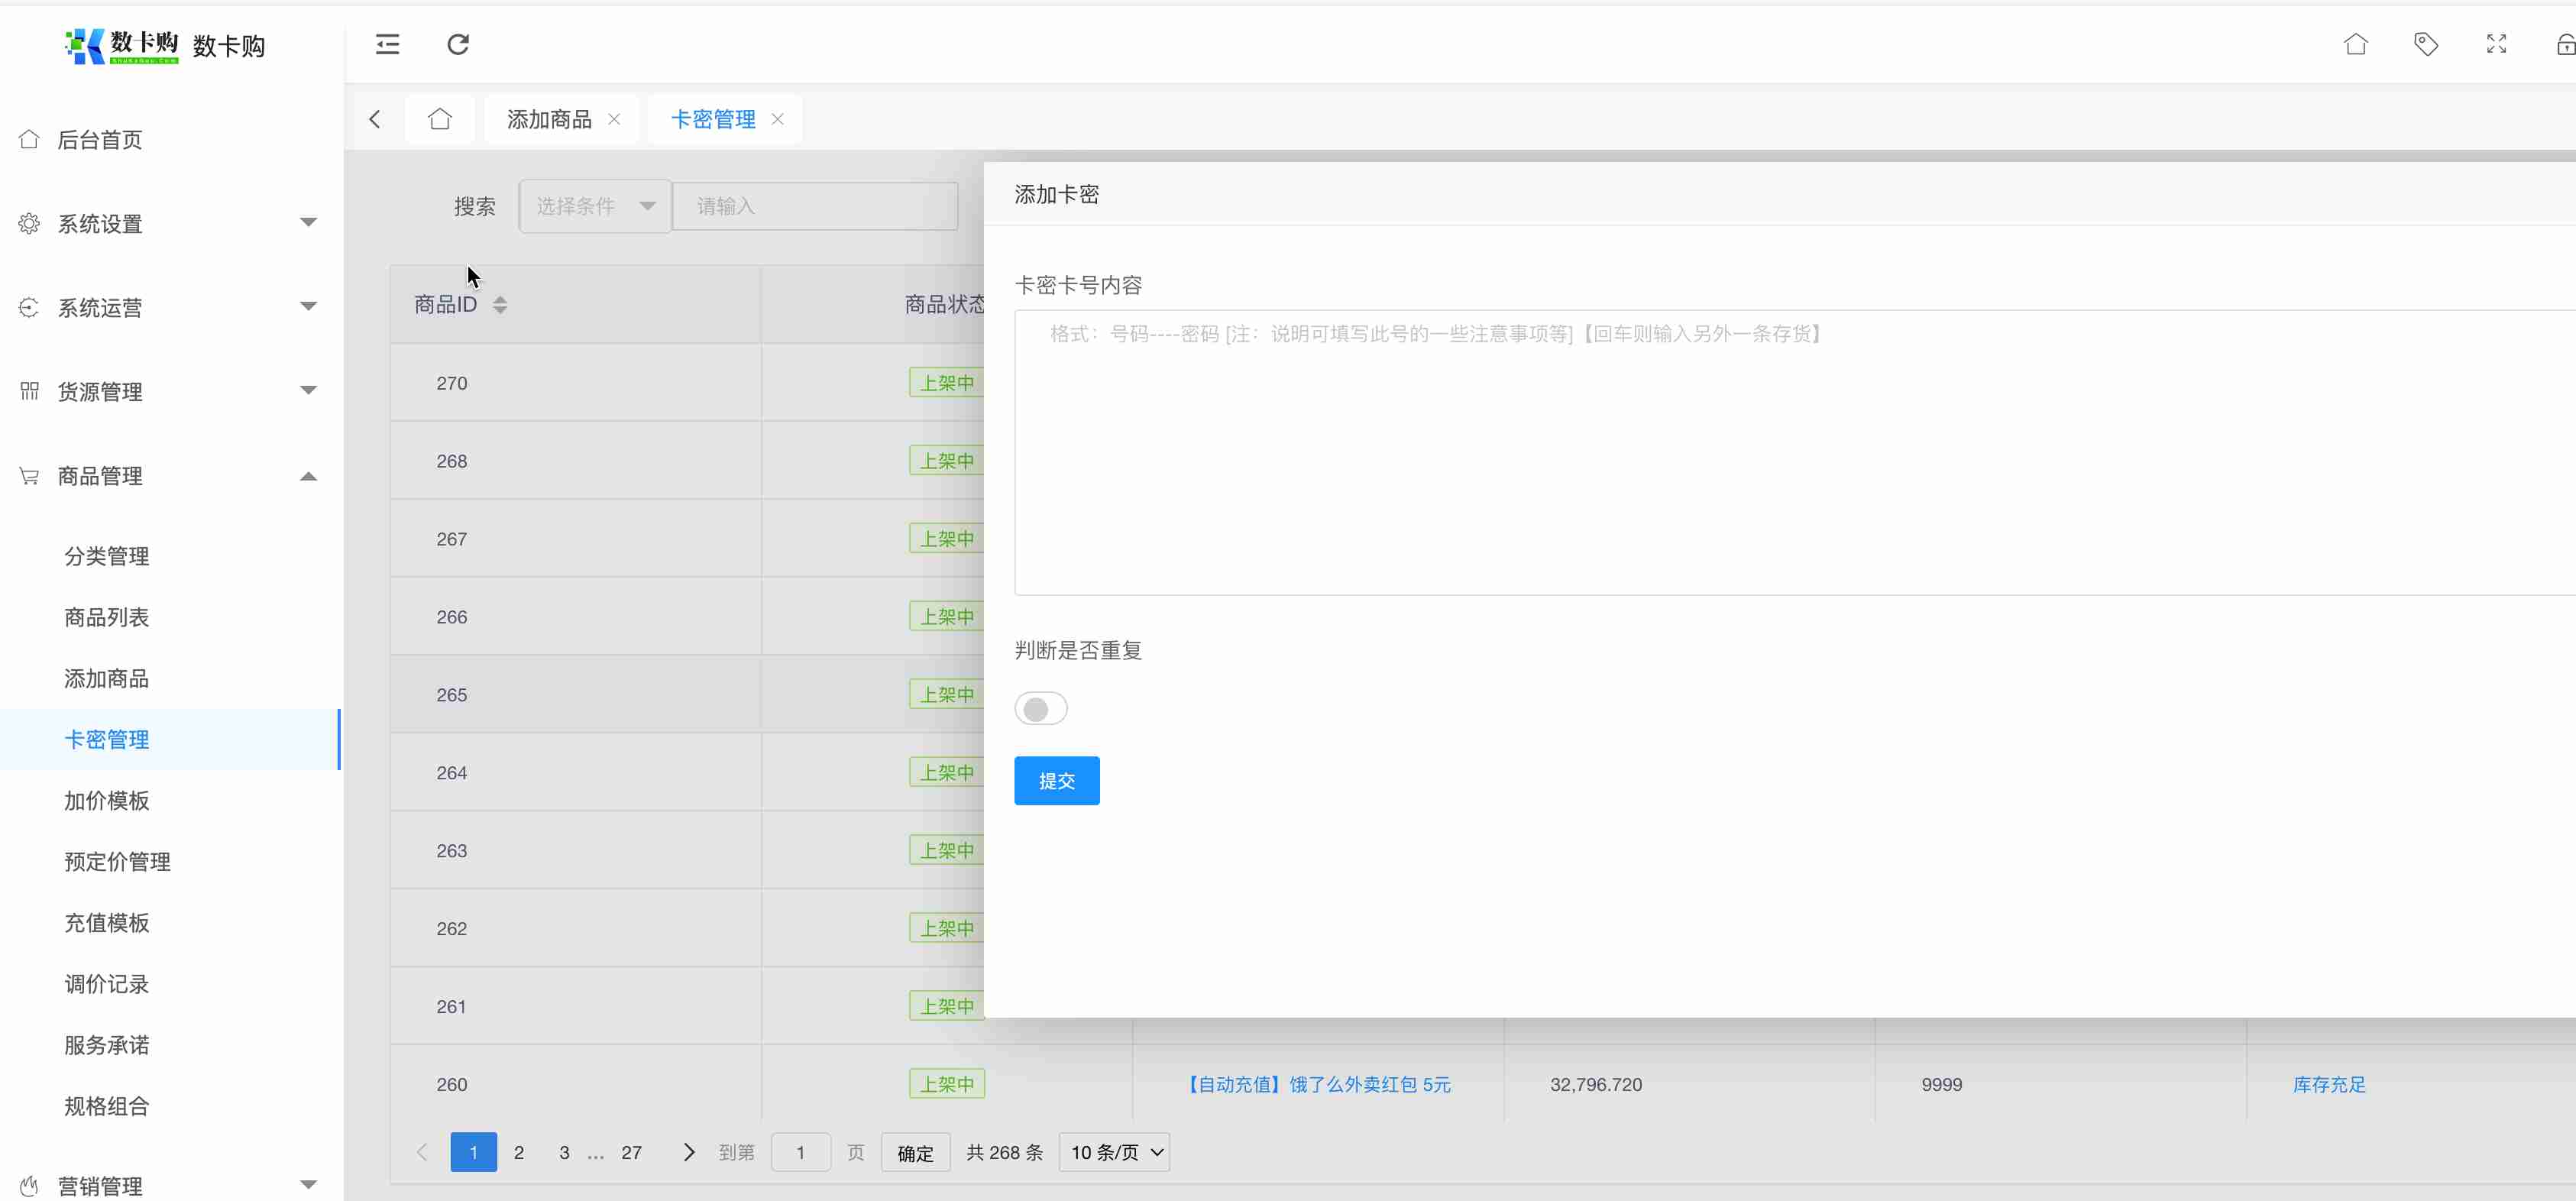
Task: Toggle the 判断是否重复 switch
Action: pyautogui.click(x=1040, y=709)
